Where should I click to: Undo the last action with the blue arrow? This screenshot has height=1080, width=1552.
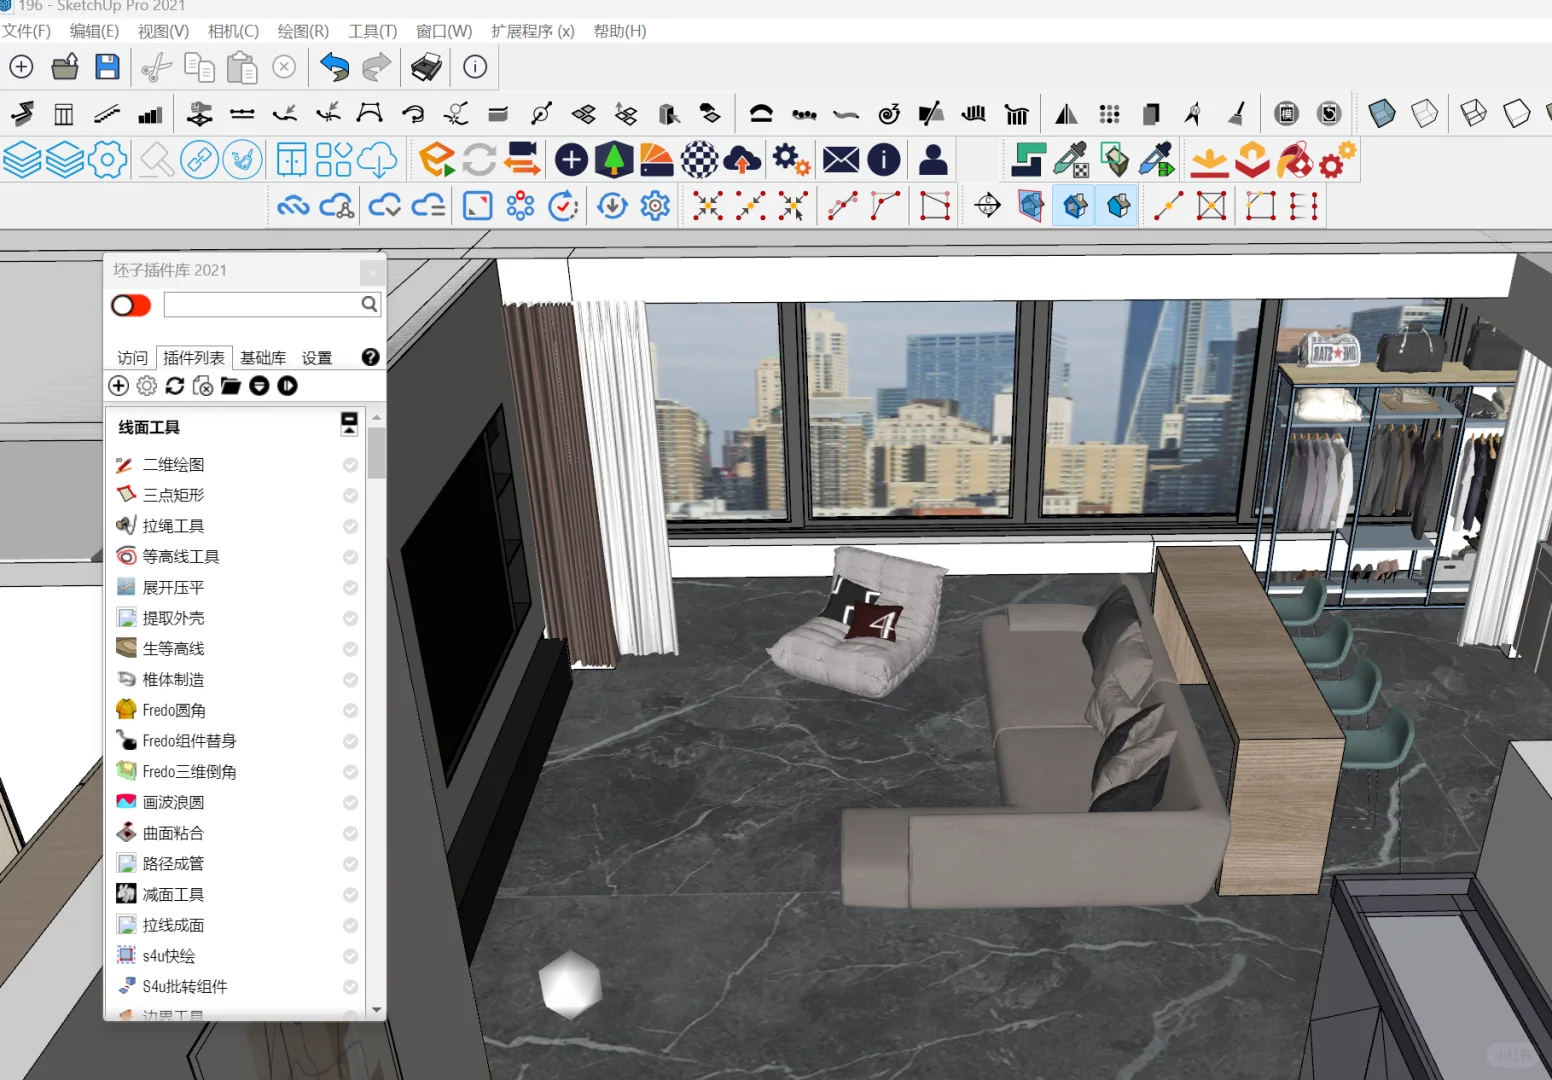point(334,67)
